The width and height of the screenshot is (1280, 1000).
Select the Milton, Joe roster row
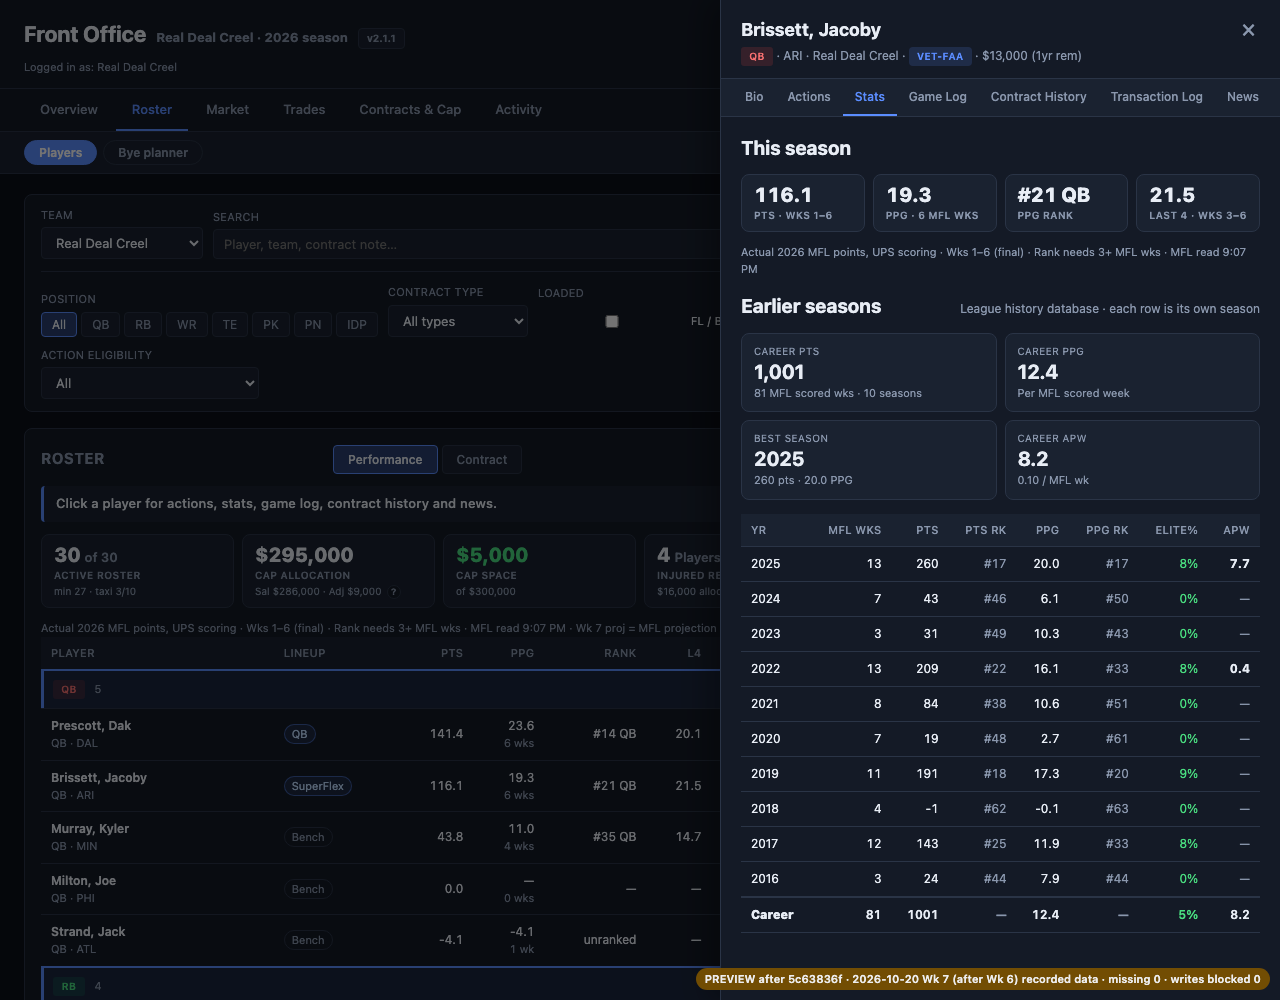click(x=381, y=889)
